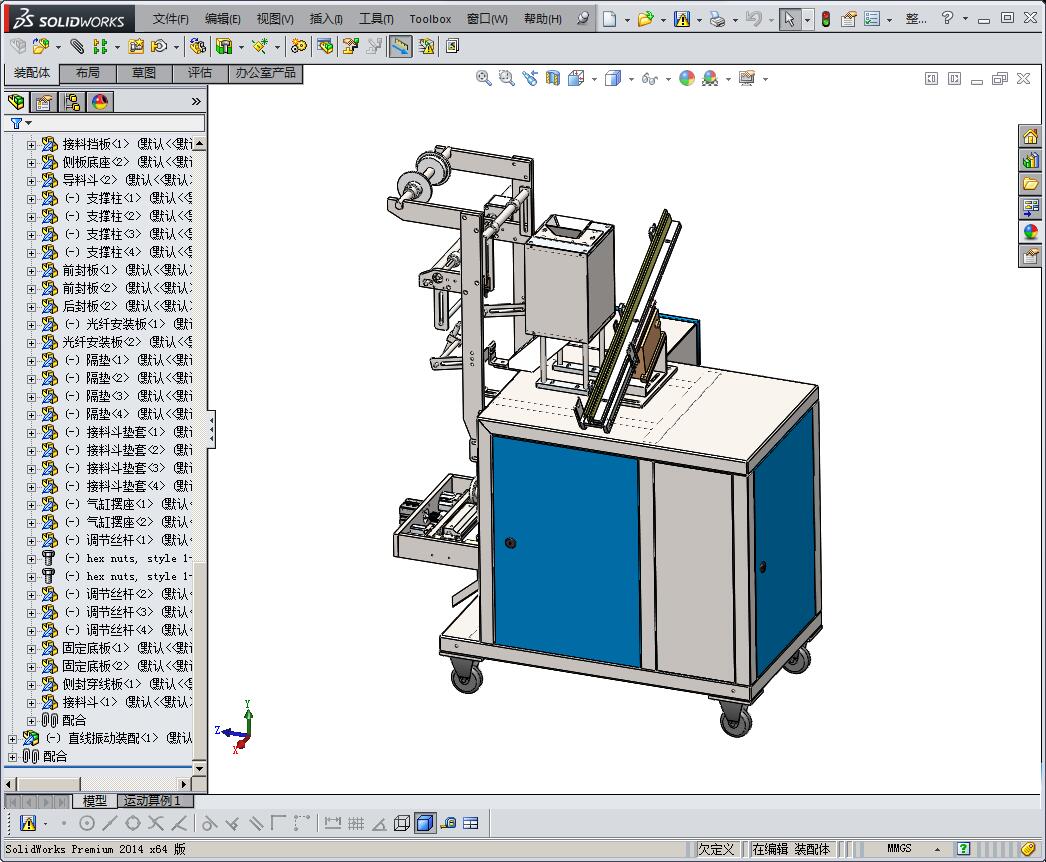Open the File Explorer folder task pane tab
The image size is (1046, 862).
1031,184
